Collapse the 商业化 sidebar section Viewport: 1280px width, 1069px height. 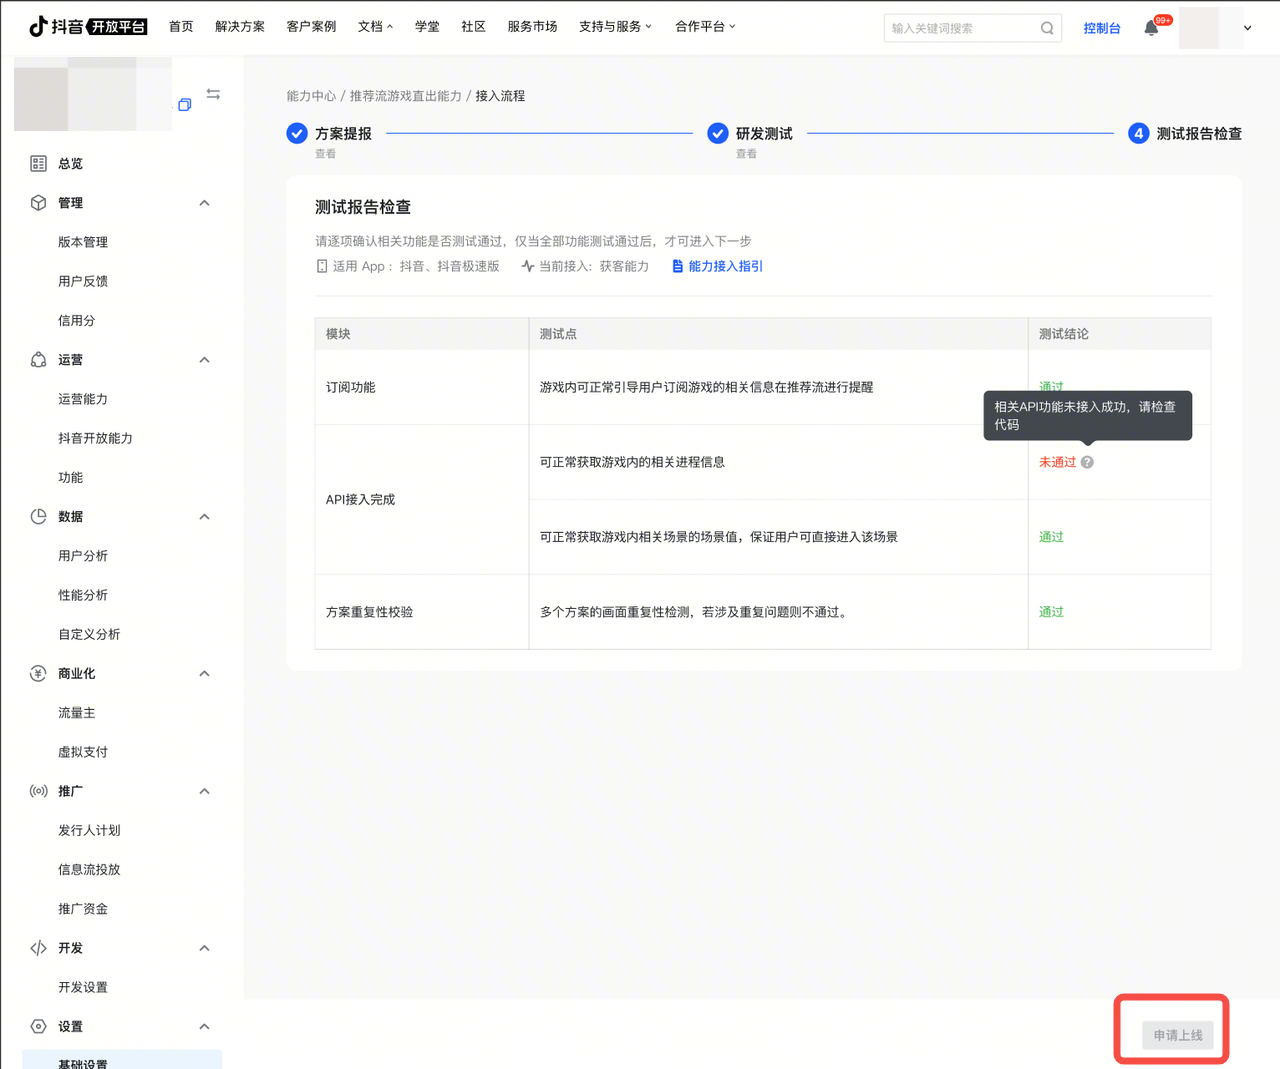tap(204, 674)
